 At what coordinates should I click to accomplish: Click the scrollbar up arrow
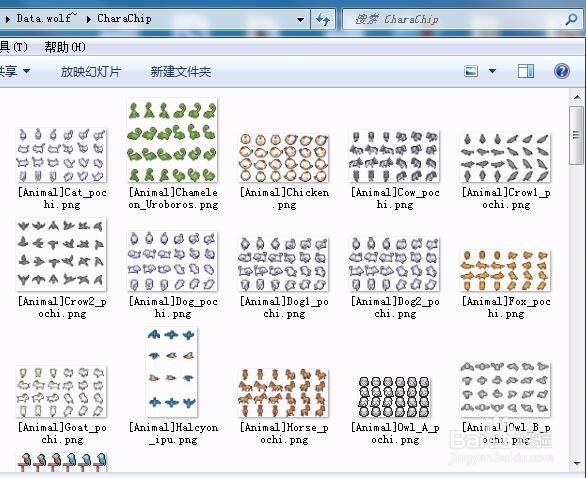[x=576, y=97]
